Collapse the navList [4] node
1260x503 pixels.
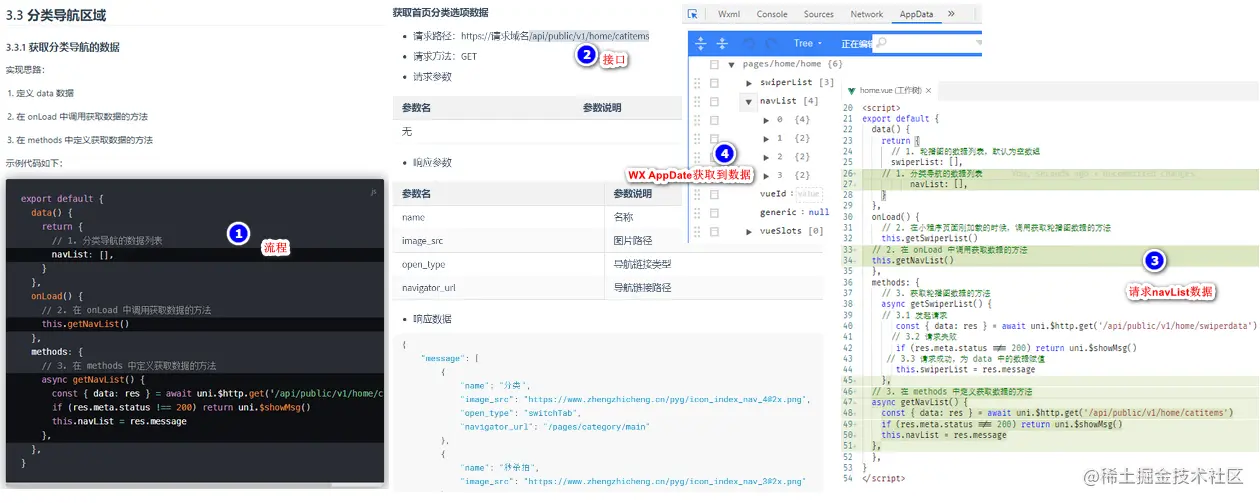click(x=748, y=101)
